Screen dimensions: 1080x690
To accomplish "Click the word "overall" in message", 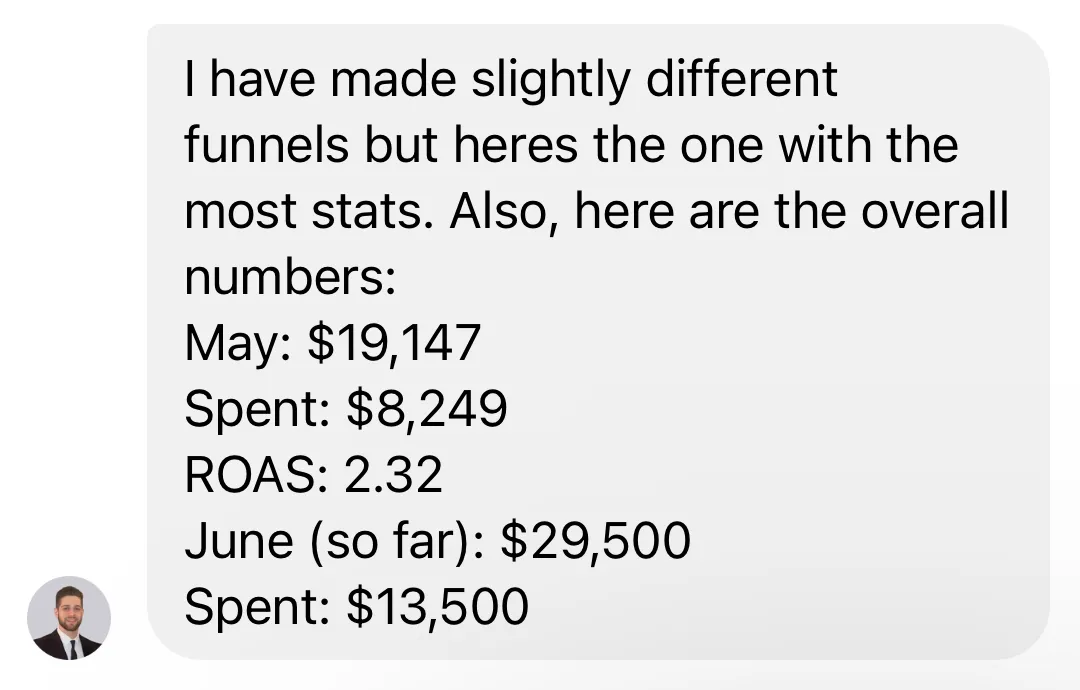I will coord(935,210).
